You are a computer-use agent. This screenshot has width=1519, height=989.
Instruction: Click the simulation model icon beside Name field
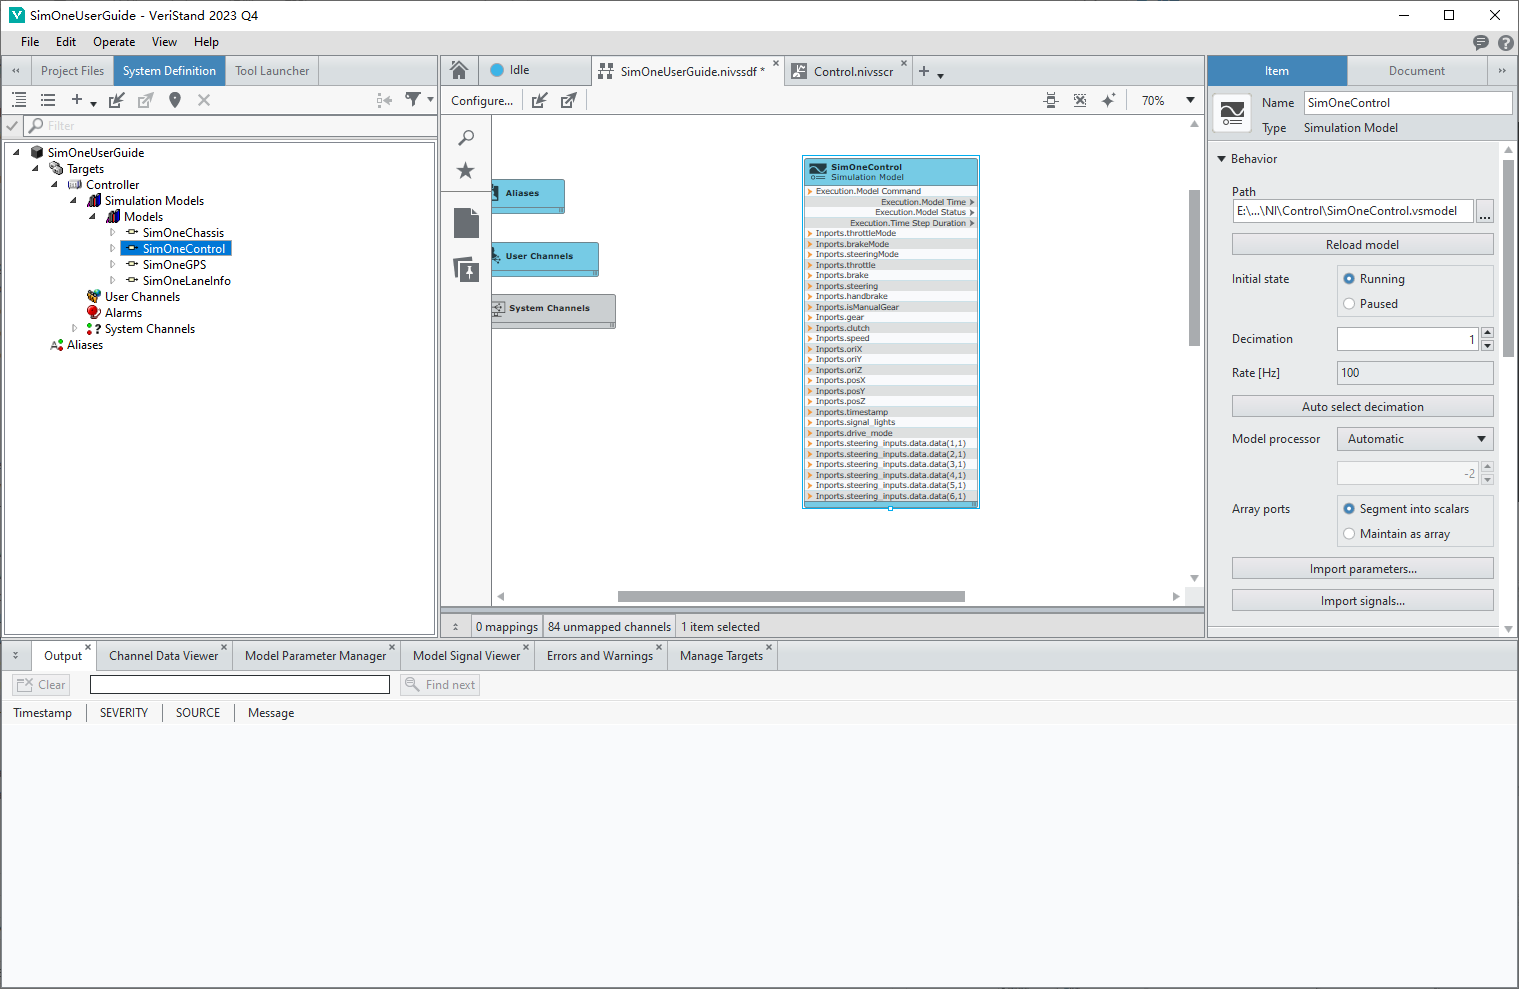point(1232,113)
